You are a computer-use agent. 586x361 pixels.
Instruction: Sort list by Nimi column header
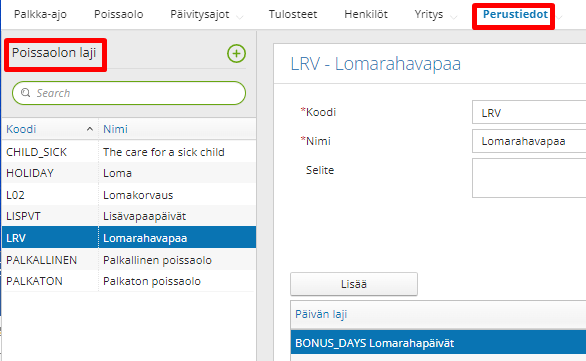coord(178,129)
